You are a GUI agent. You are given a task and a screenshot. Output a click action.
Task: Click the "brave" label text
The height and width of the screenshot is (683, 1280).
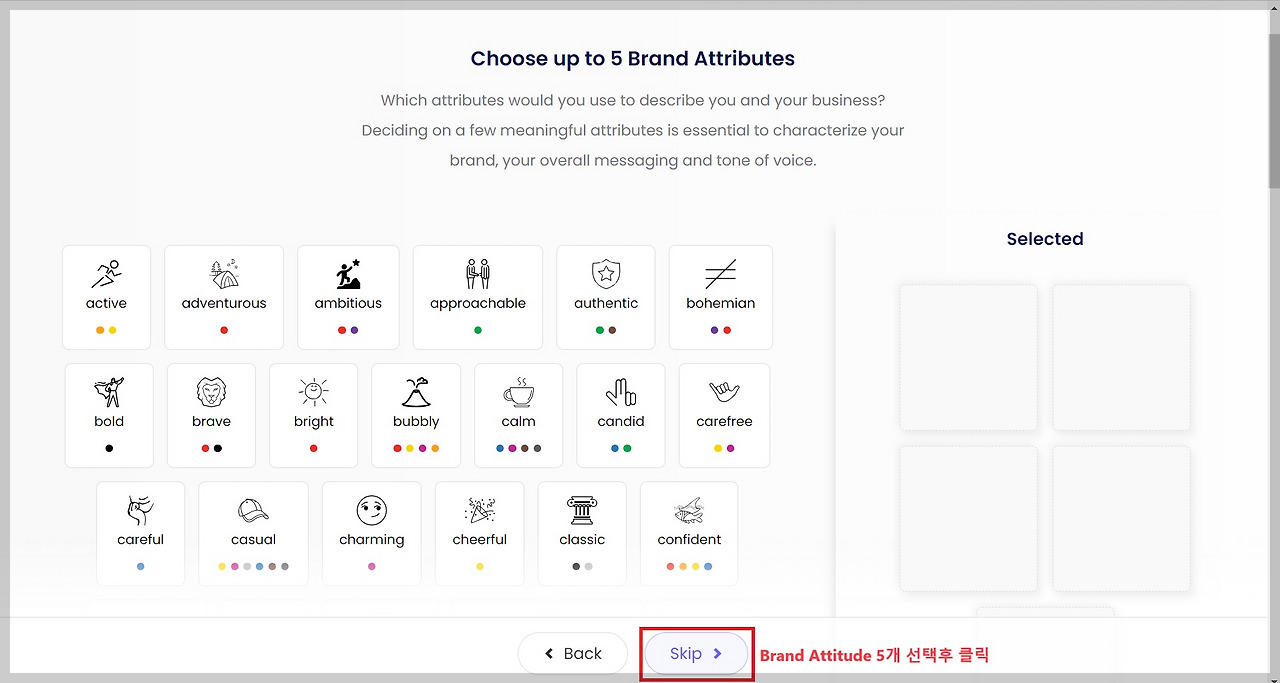(211, 421)
